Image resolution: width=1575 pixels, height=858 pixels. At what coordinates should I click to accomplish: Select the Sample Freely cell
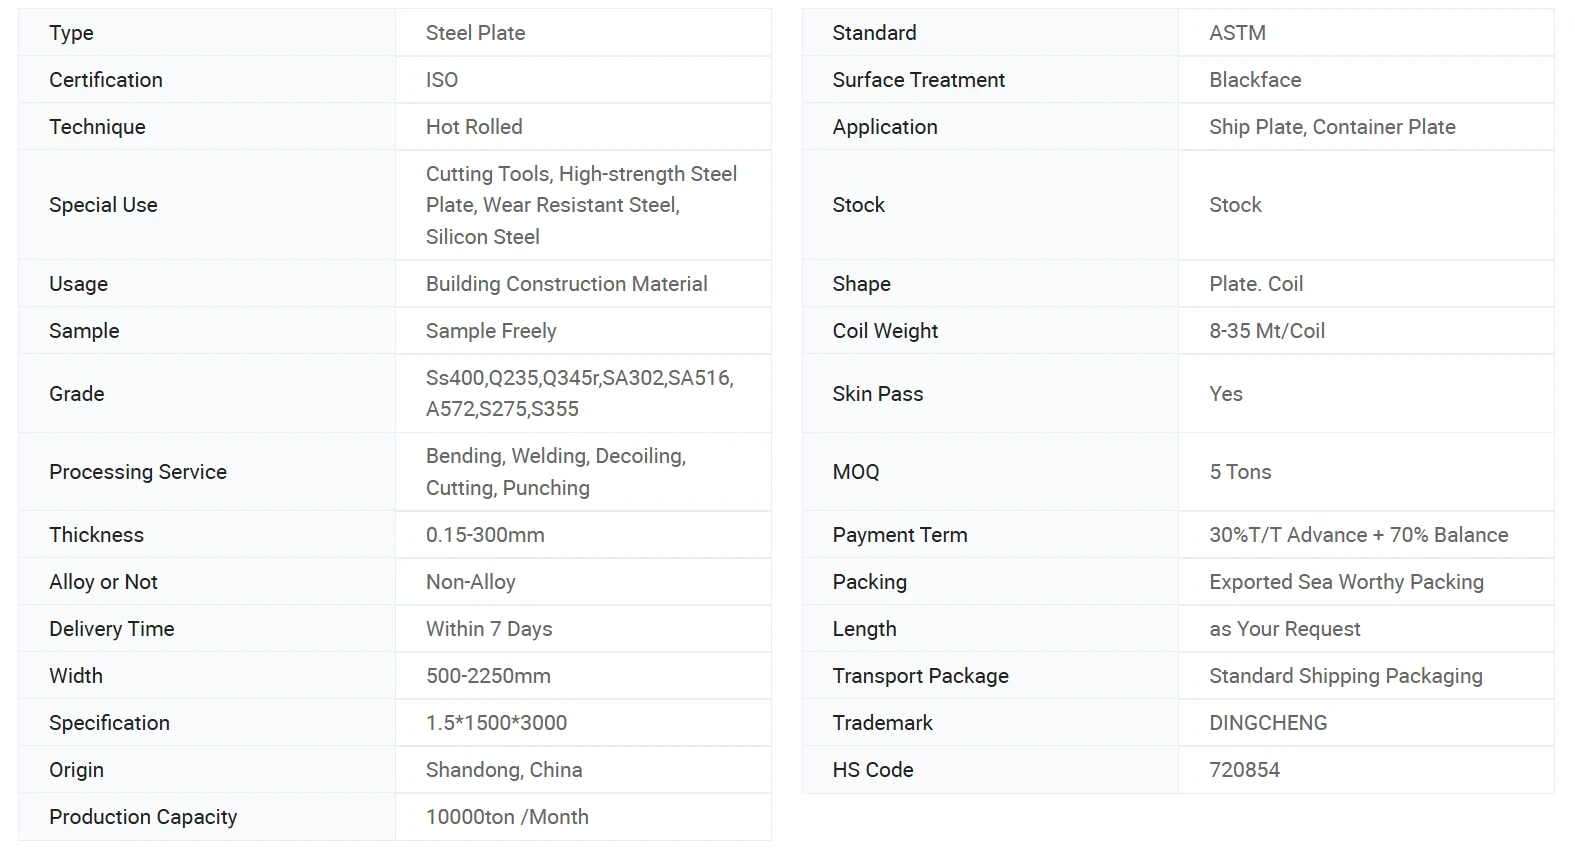[x=583, y=331]
